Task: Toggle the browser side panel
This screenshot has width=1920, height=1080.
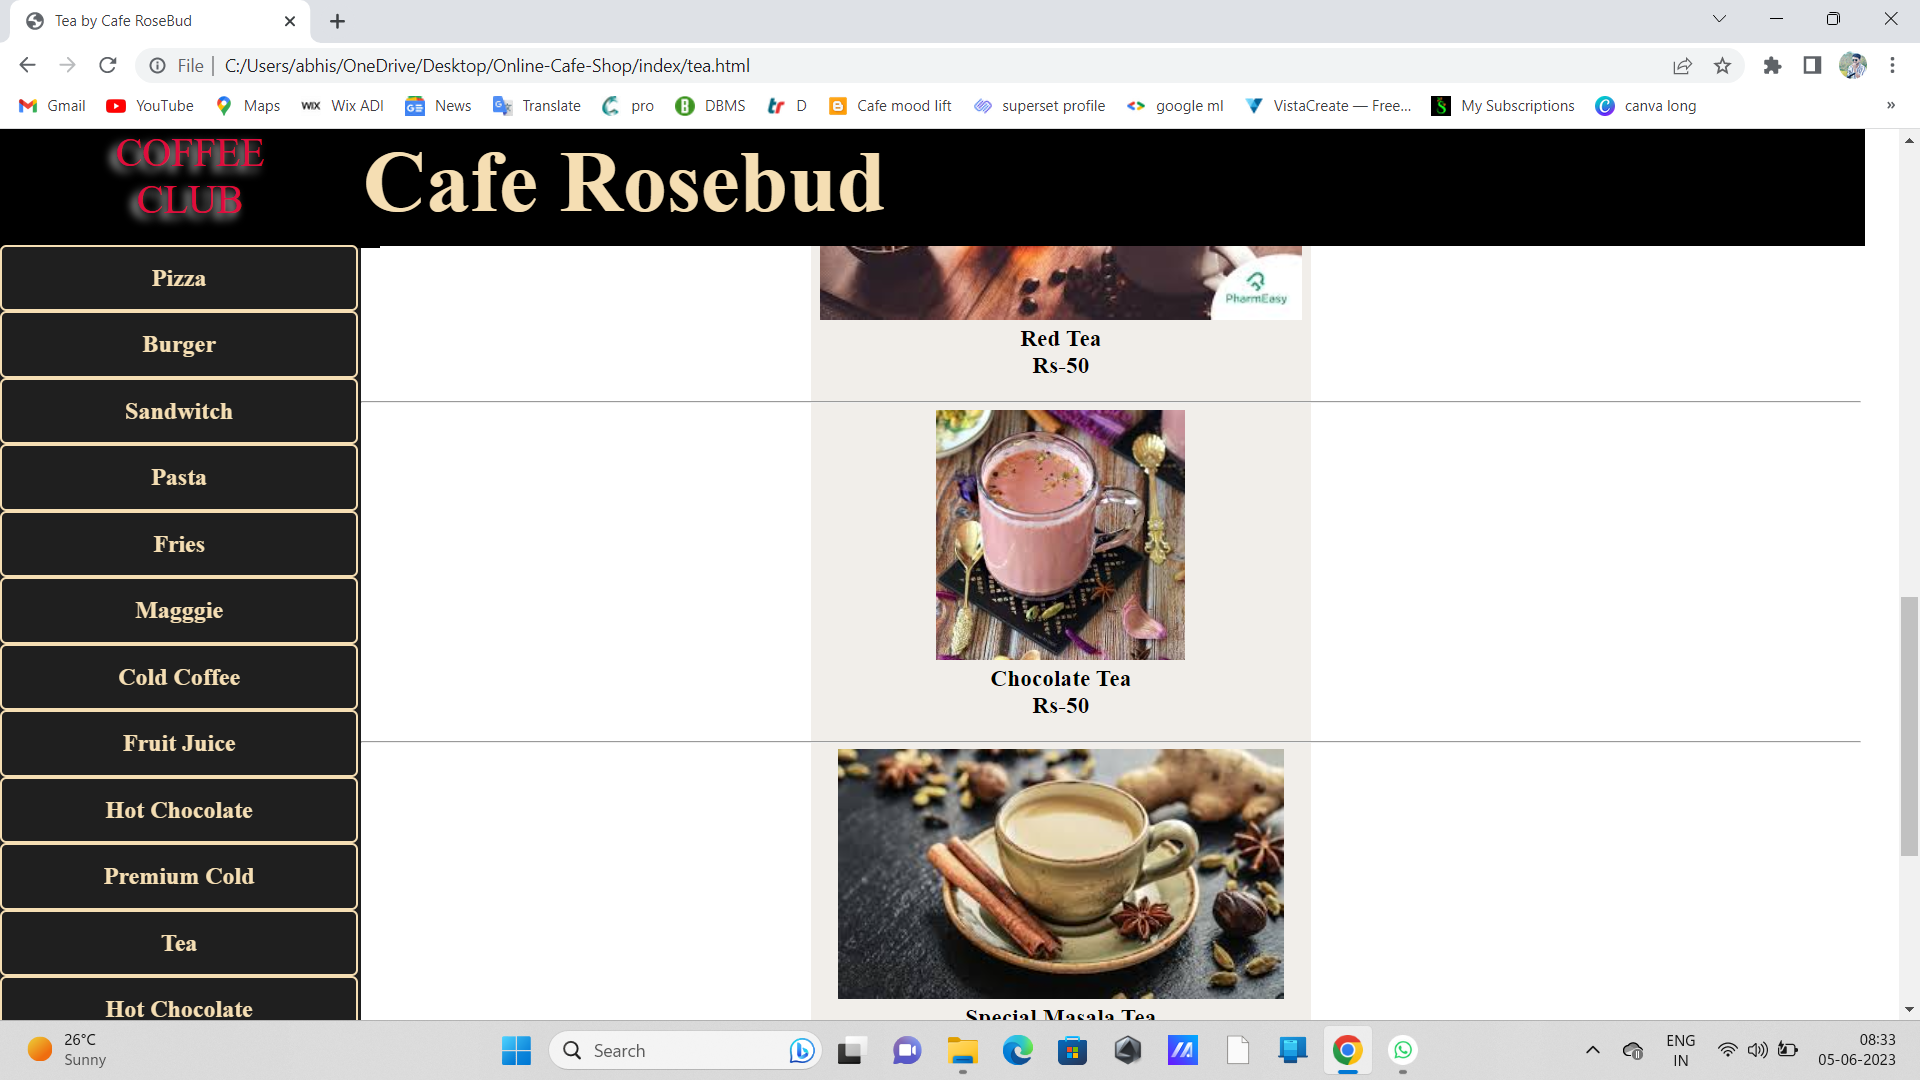Action: [x=1810, y=65]
